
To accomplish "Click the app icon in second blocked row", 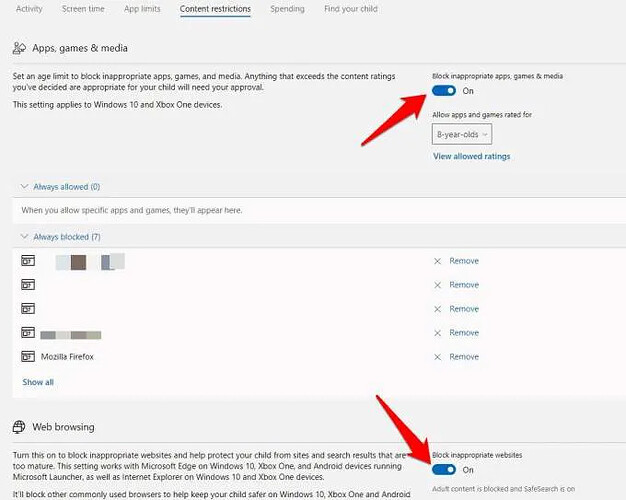I will pyautogui.click(x=28, y=285).
